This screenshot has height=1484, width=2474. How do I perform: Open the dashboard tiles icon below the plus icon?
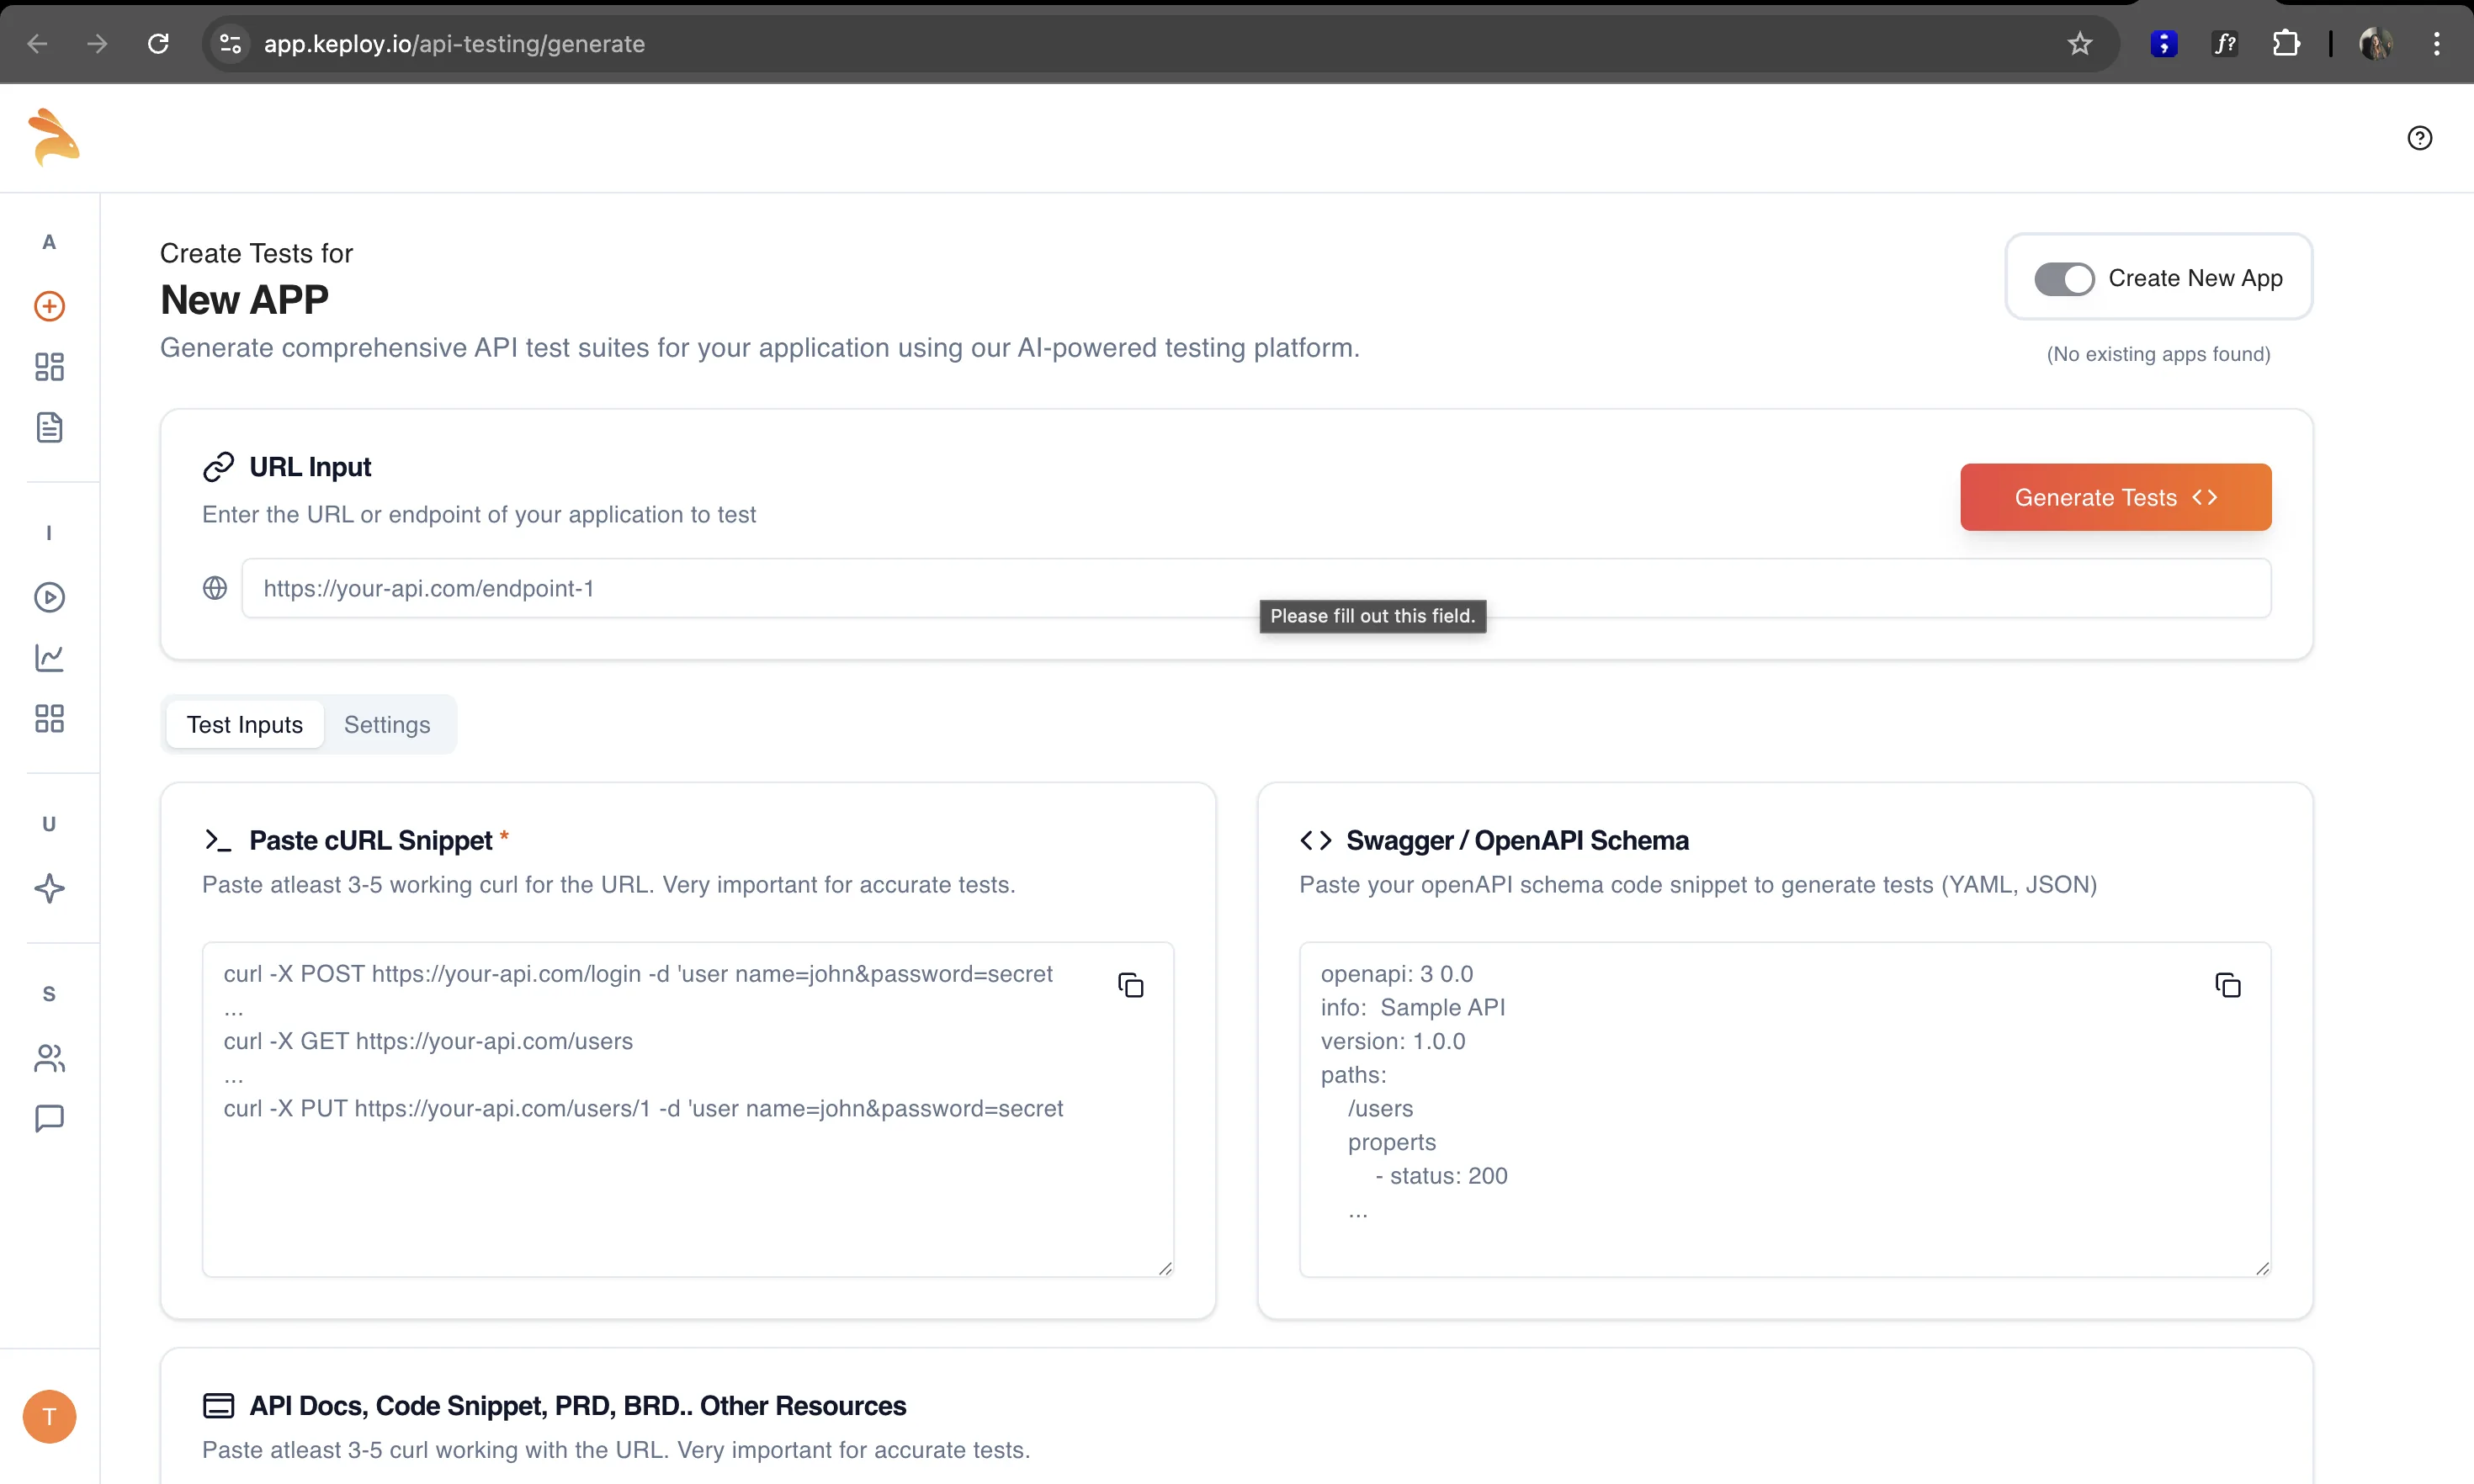pyautogui.click(x=49, y=367)
